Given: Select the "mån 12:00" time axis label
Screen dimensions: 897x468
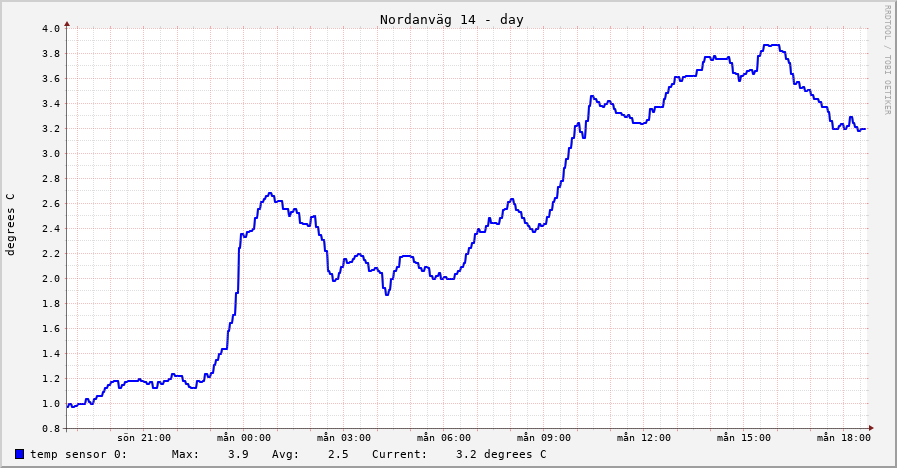Looking at the screenshot, I should click(x=644, y=437).
